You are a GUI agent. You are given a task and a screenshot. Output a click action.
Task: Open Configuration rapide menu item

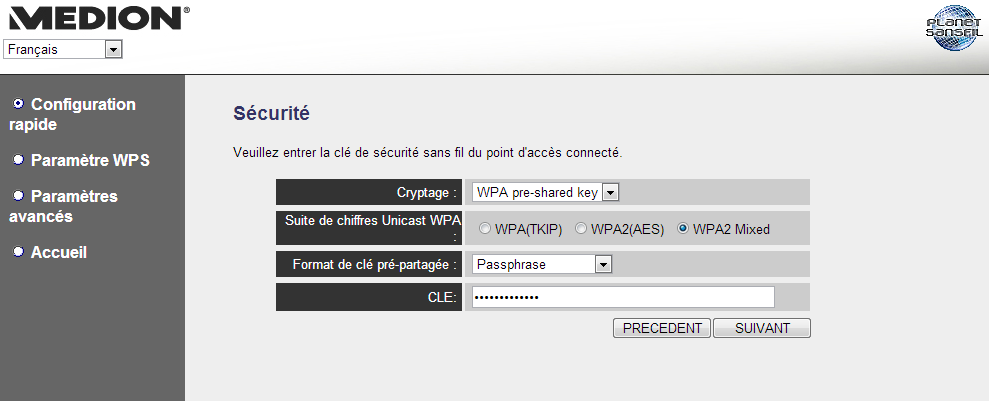(x=73, y=114)
